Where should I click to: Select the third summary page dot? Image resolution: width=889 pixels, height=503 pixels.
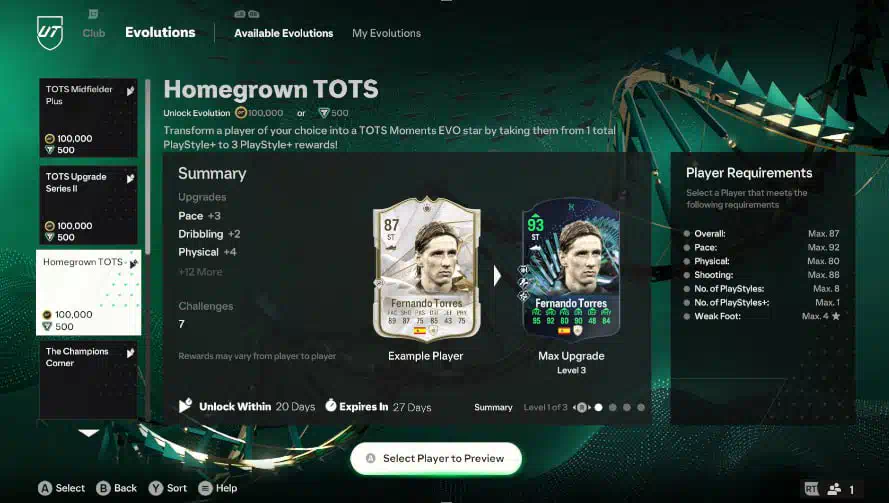click(626, 407)
